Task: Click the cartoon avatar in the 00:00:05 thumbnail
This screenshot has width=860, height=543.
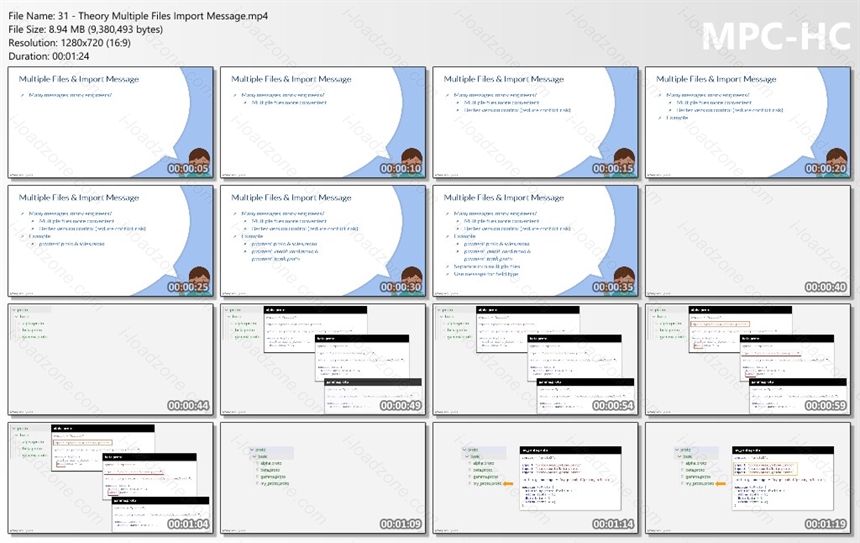Action: pos(199,162)
